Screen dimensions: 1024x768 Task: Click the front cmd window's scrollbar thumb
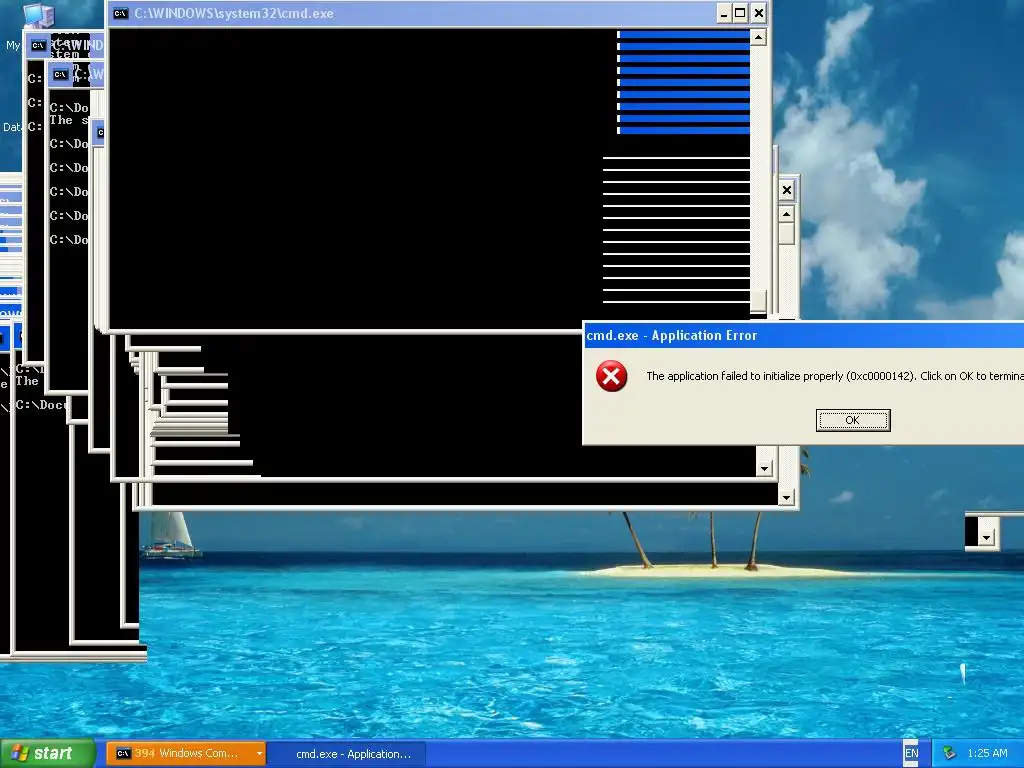pos(758,300)
